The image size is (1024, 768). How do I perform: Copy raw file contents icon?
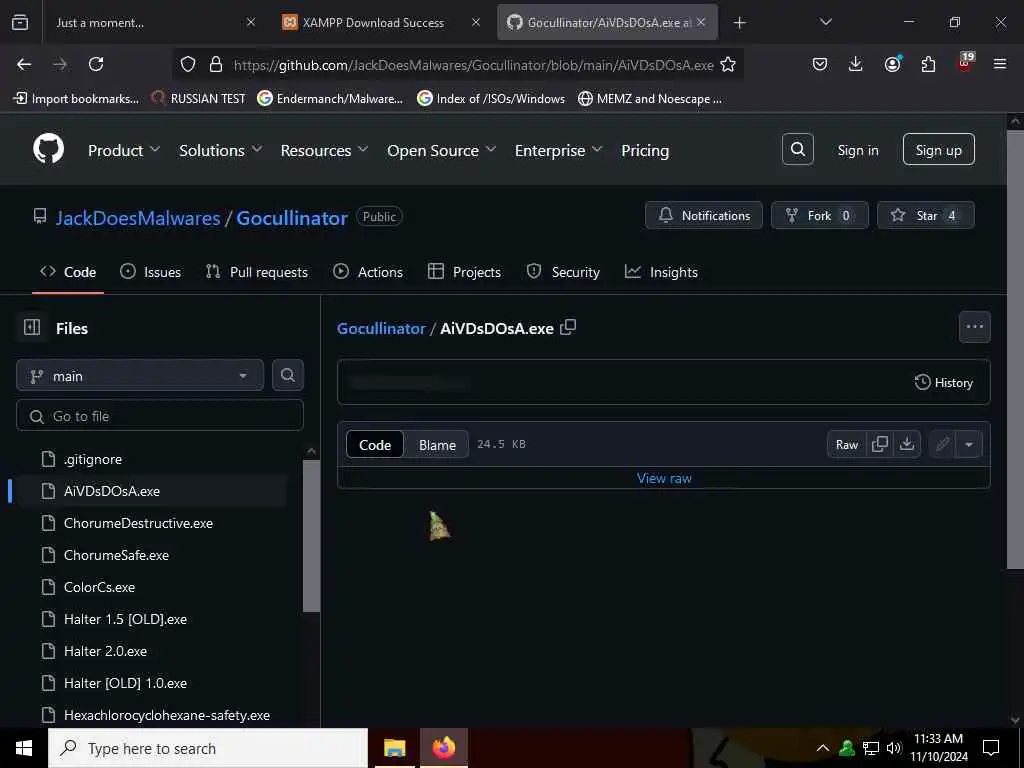click(x=880, y=444)
